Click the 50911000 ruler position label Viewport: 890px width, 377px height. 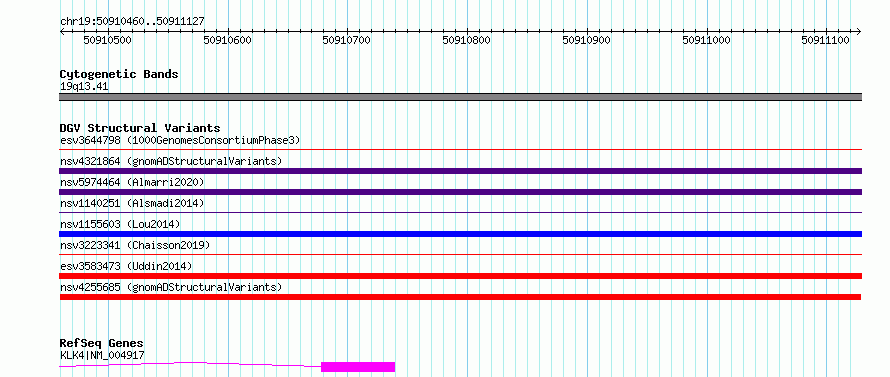(706, 40)
